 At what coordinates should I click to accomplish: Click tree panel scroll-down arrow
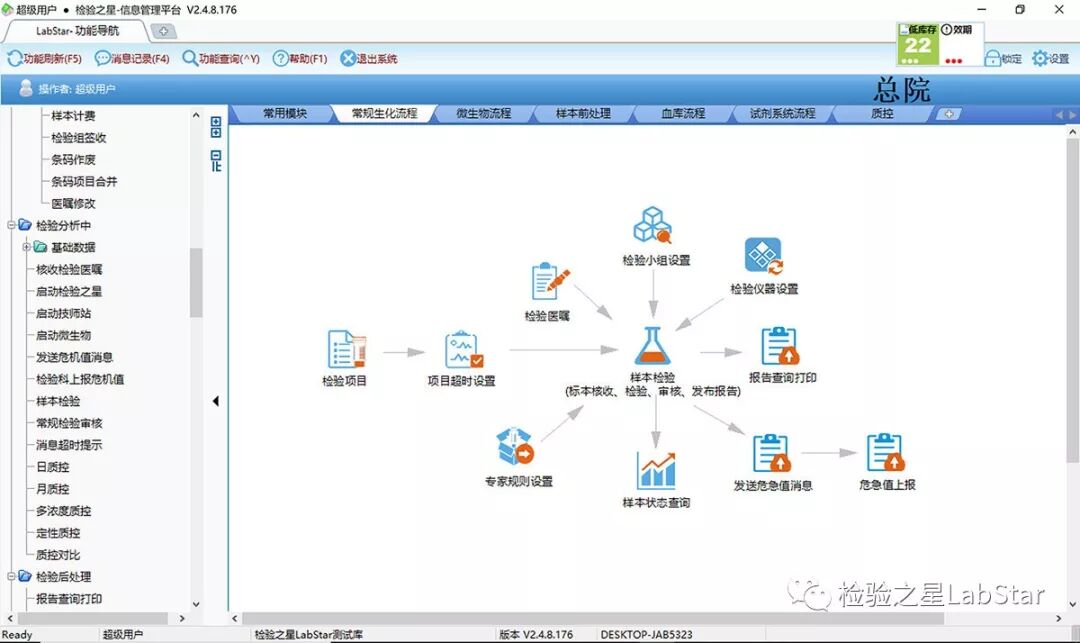(196, 604)
